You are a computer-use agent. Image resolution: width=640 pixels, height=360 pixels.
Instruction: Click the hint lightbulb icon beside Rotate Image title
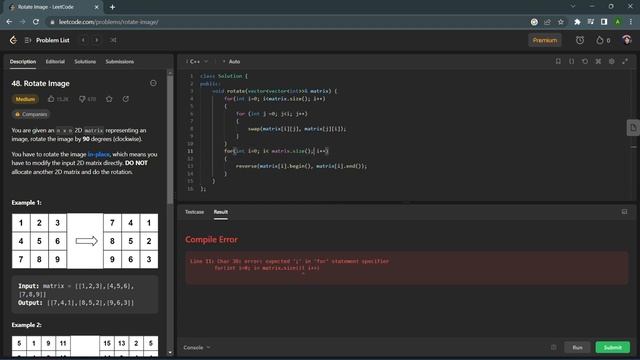pyautogui.click(x=153, y=83)
